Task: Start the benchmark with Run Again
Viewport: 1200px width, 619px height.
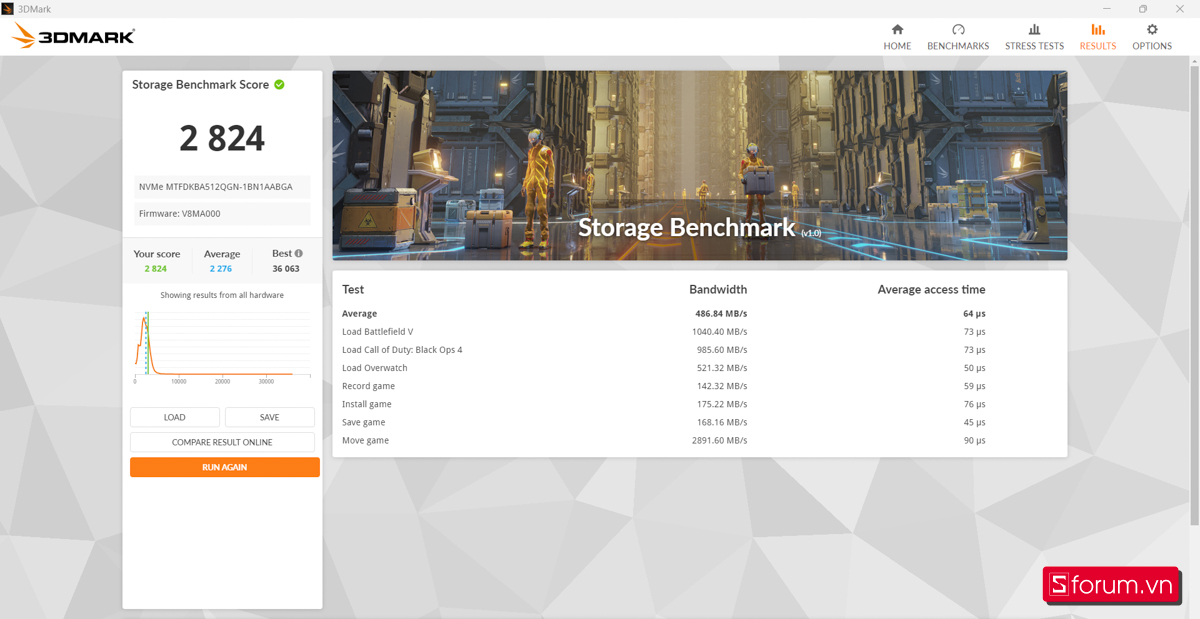Action: [x=224, y=467]
